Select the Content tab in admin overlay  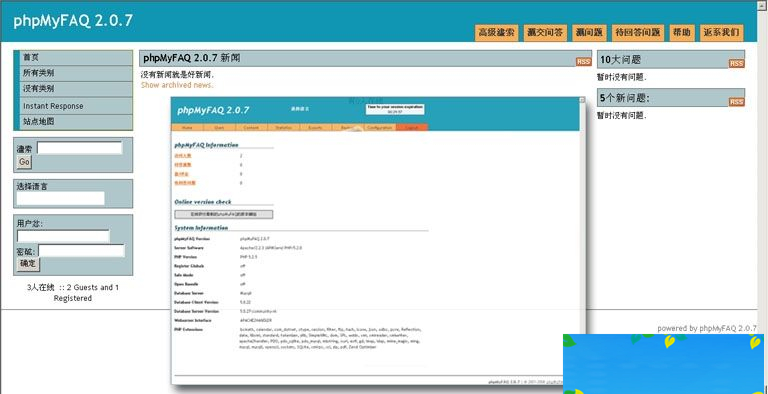pos(251,127)
